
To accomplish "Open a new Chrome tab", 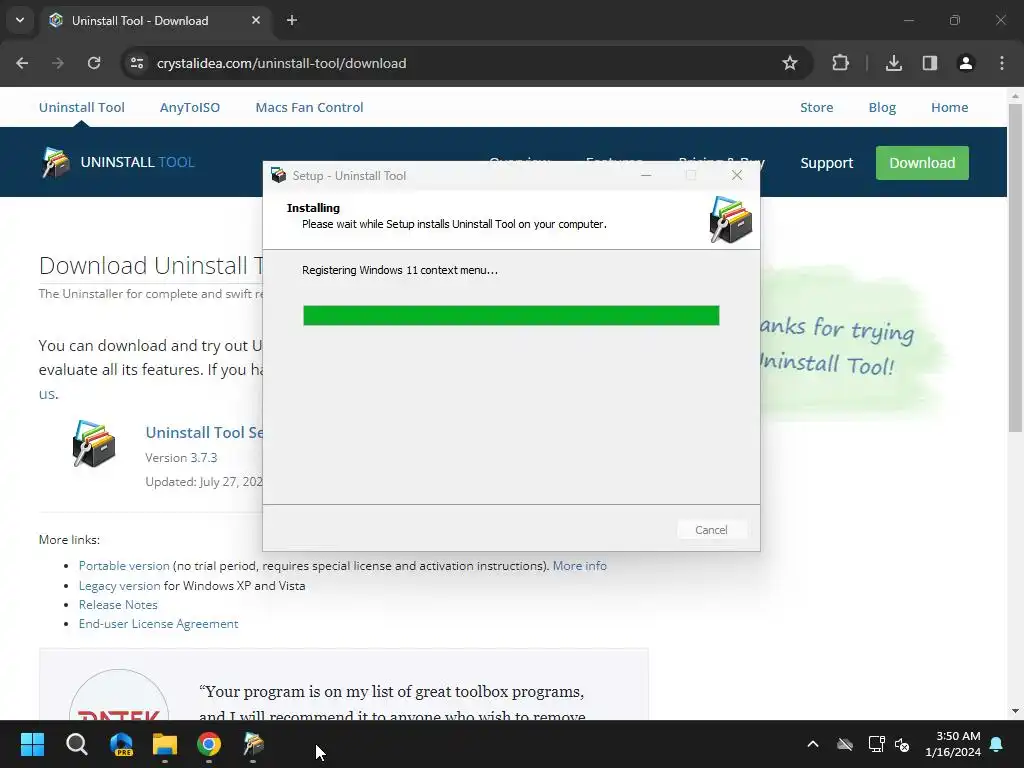I will (x=292, y=20).
